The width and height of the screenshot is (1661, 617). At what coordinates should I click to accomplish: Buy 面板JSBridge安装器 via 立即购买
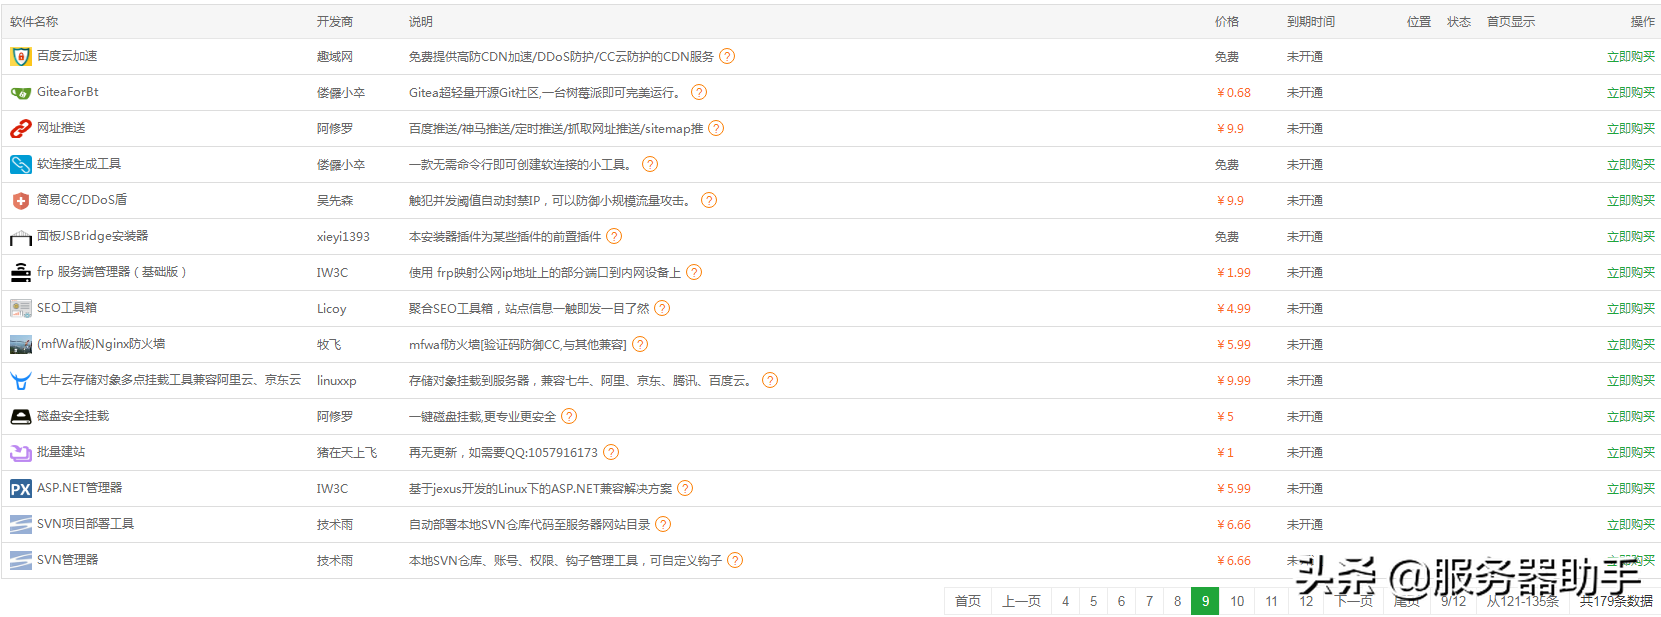[1631, 237]
